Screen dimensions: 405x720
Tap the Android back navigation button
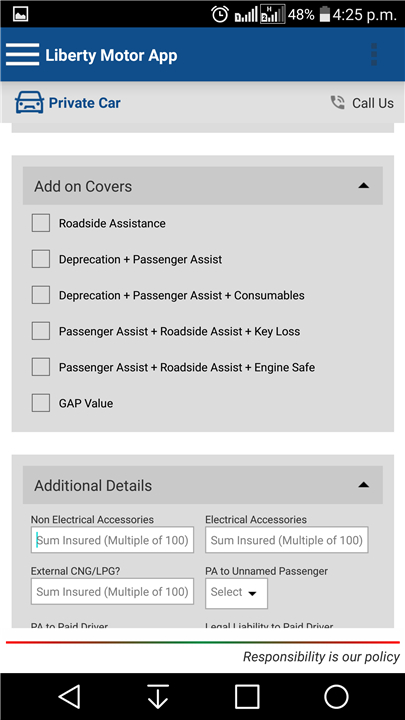point(70,697)
